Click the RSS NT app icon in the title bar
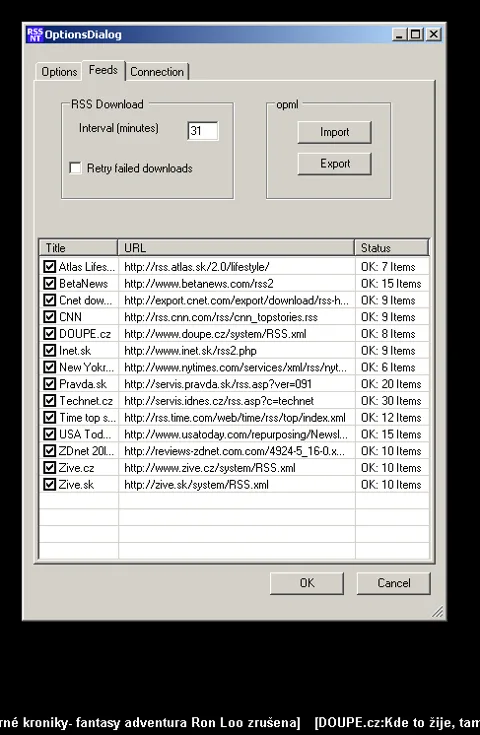This screenshot has width=480, height=735. 35,35
